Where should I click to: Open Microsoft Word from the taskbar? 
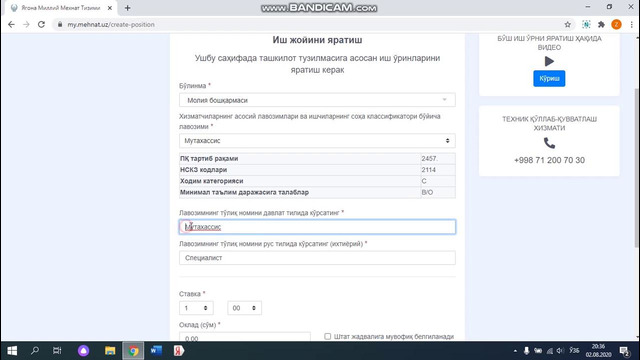[156, 351]
